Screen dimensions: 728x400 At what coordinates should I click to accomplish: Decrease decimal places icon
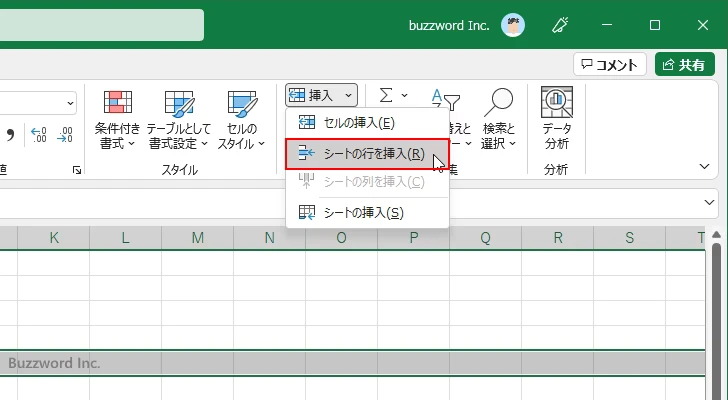(65, 135)
